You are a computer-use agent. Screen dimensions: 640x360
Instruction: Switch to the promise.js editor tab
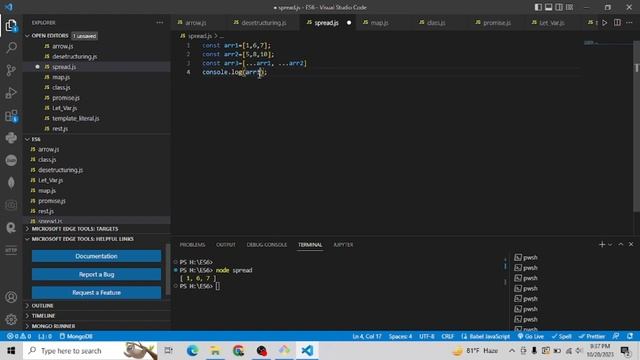tap(497, 23)
